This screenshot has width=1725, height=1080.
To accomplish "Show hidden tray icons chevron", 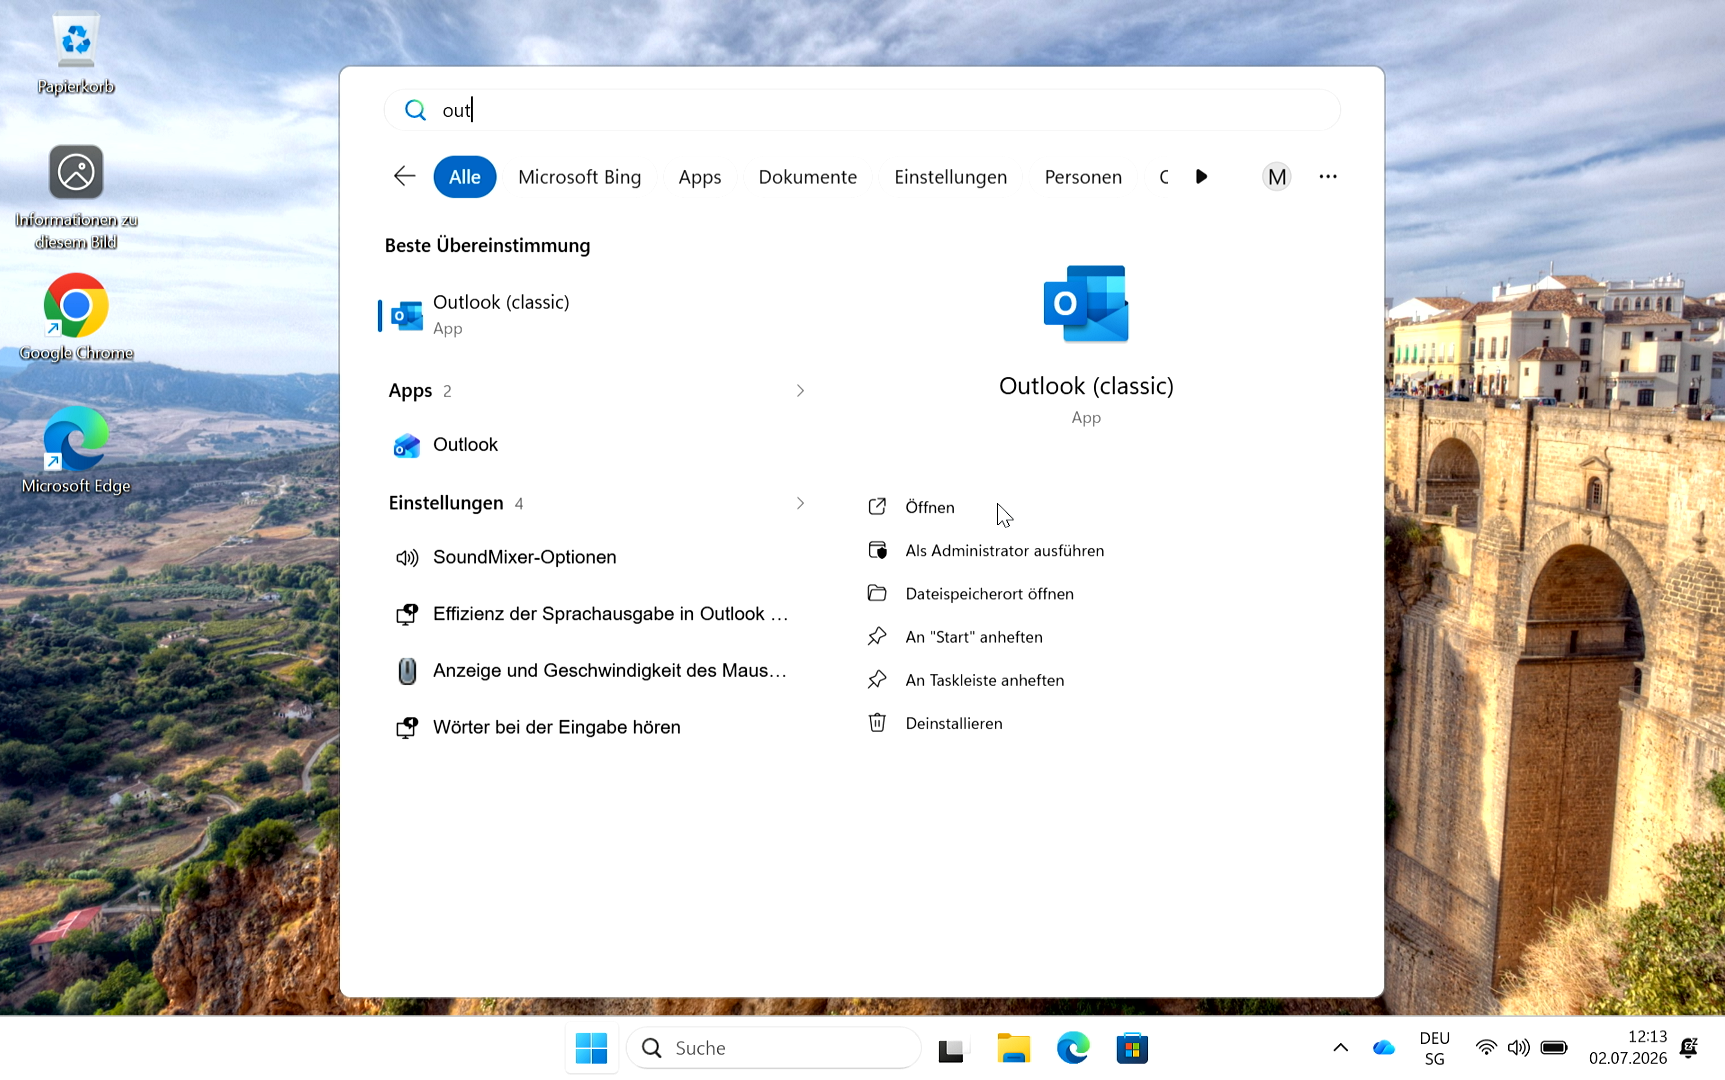I will pyautogui.click(x=1341, y=1048).
